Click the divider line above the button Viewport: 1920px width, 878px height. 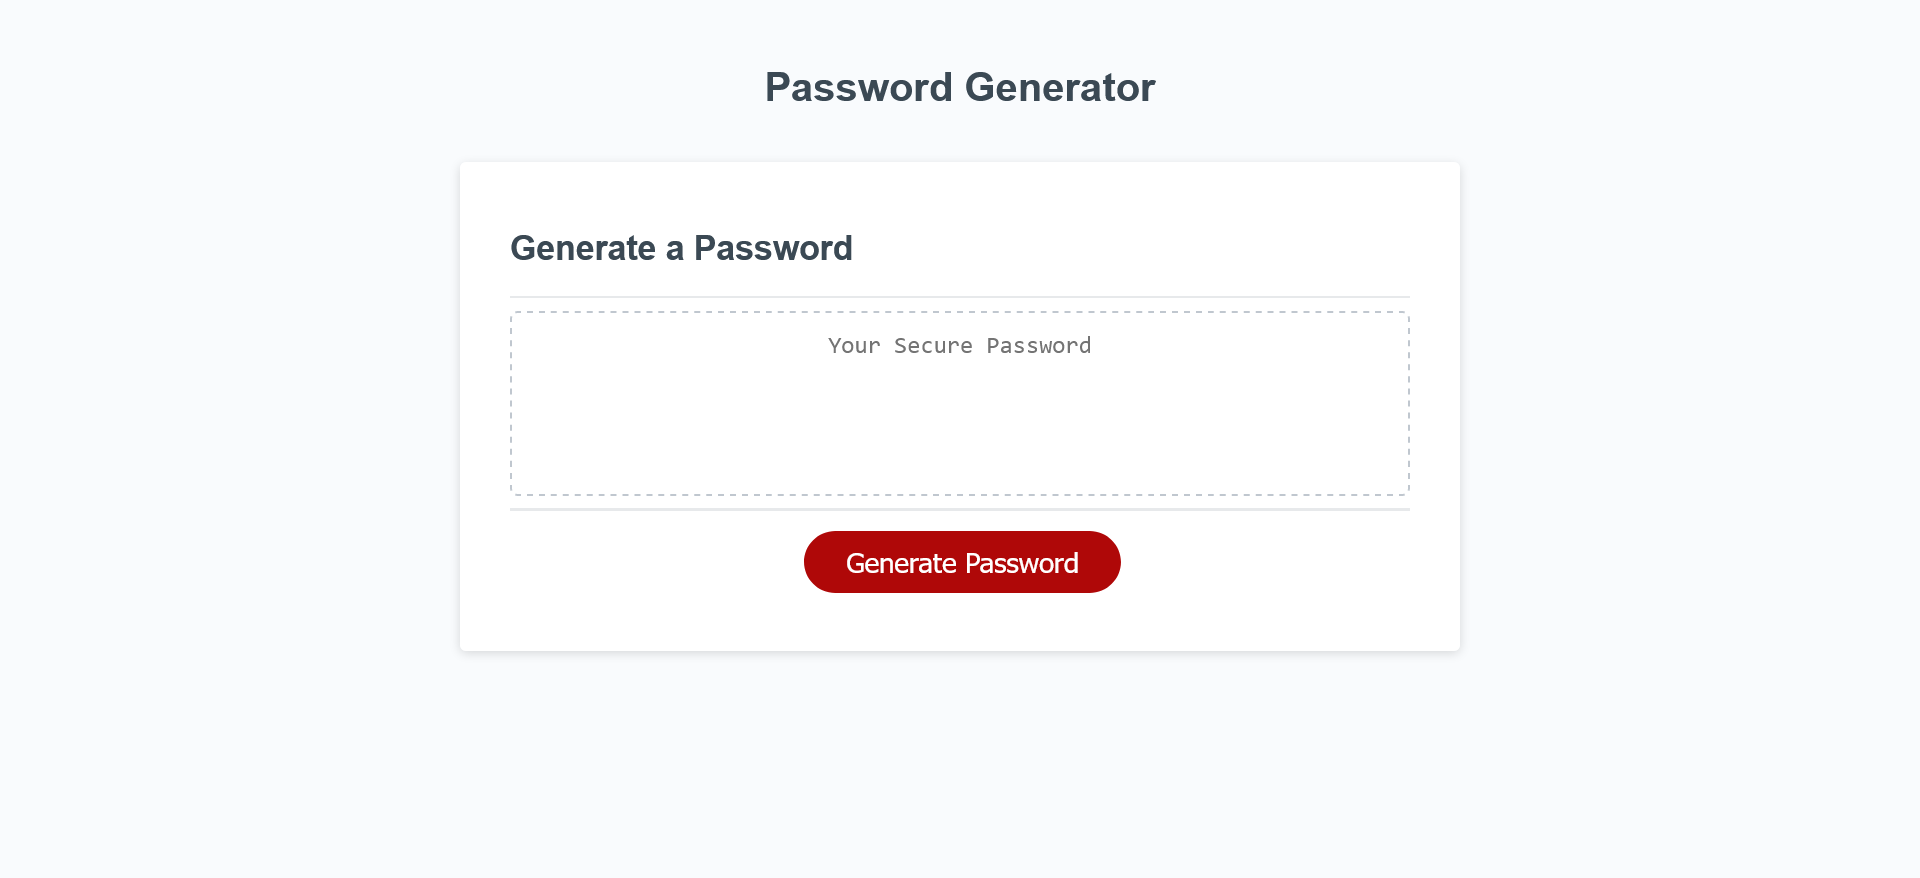tap(959, 509)
